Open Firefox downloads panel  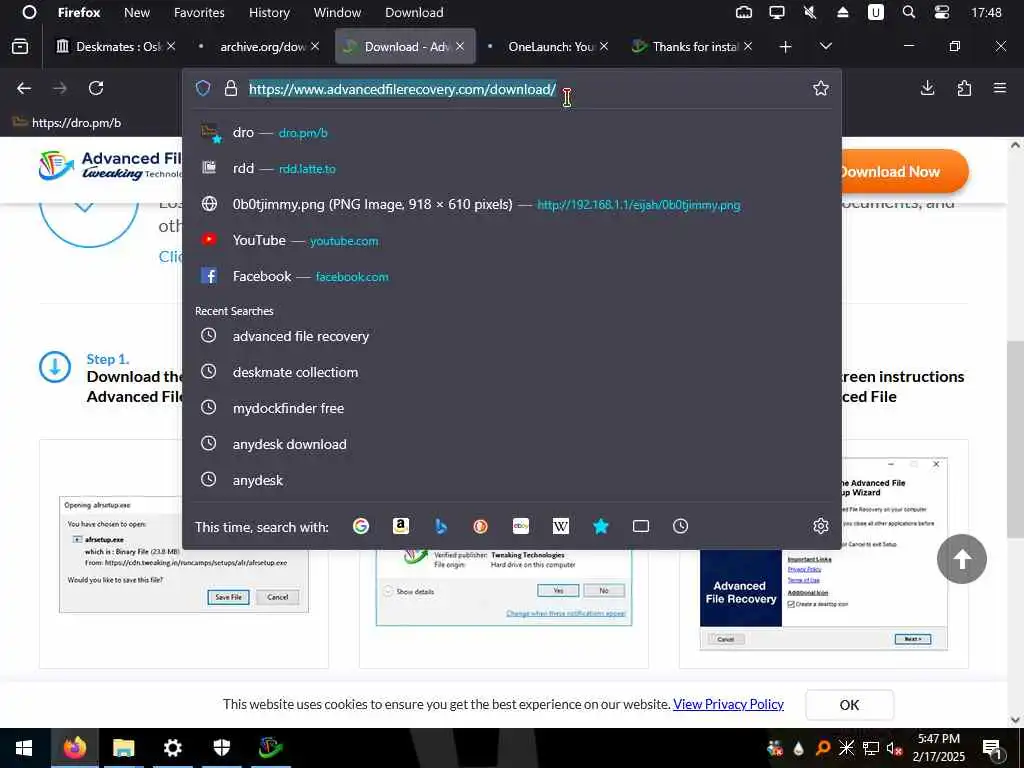[x=927, y=88]
